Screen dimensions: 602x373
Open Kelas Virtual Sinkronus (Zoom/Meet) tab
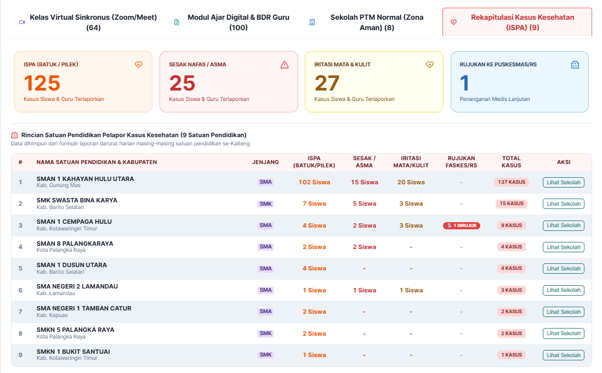(88, 22)
